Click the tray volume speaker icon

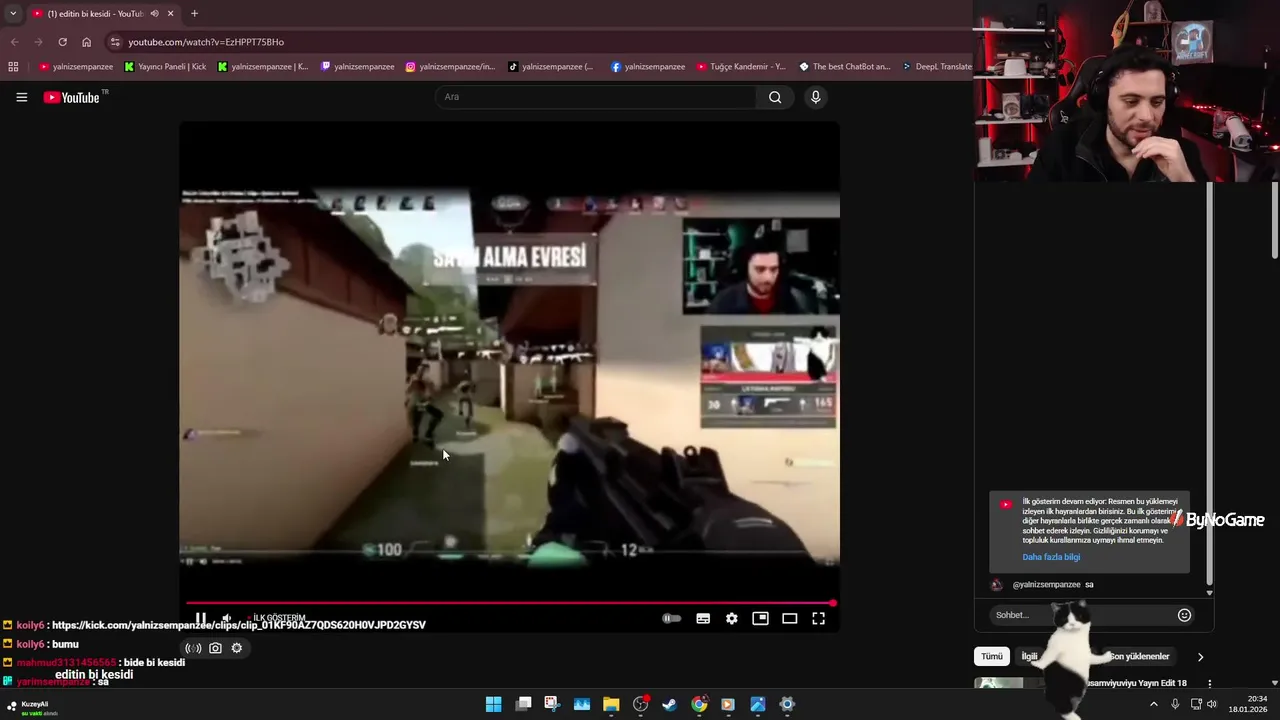pos(1212,704)
